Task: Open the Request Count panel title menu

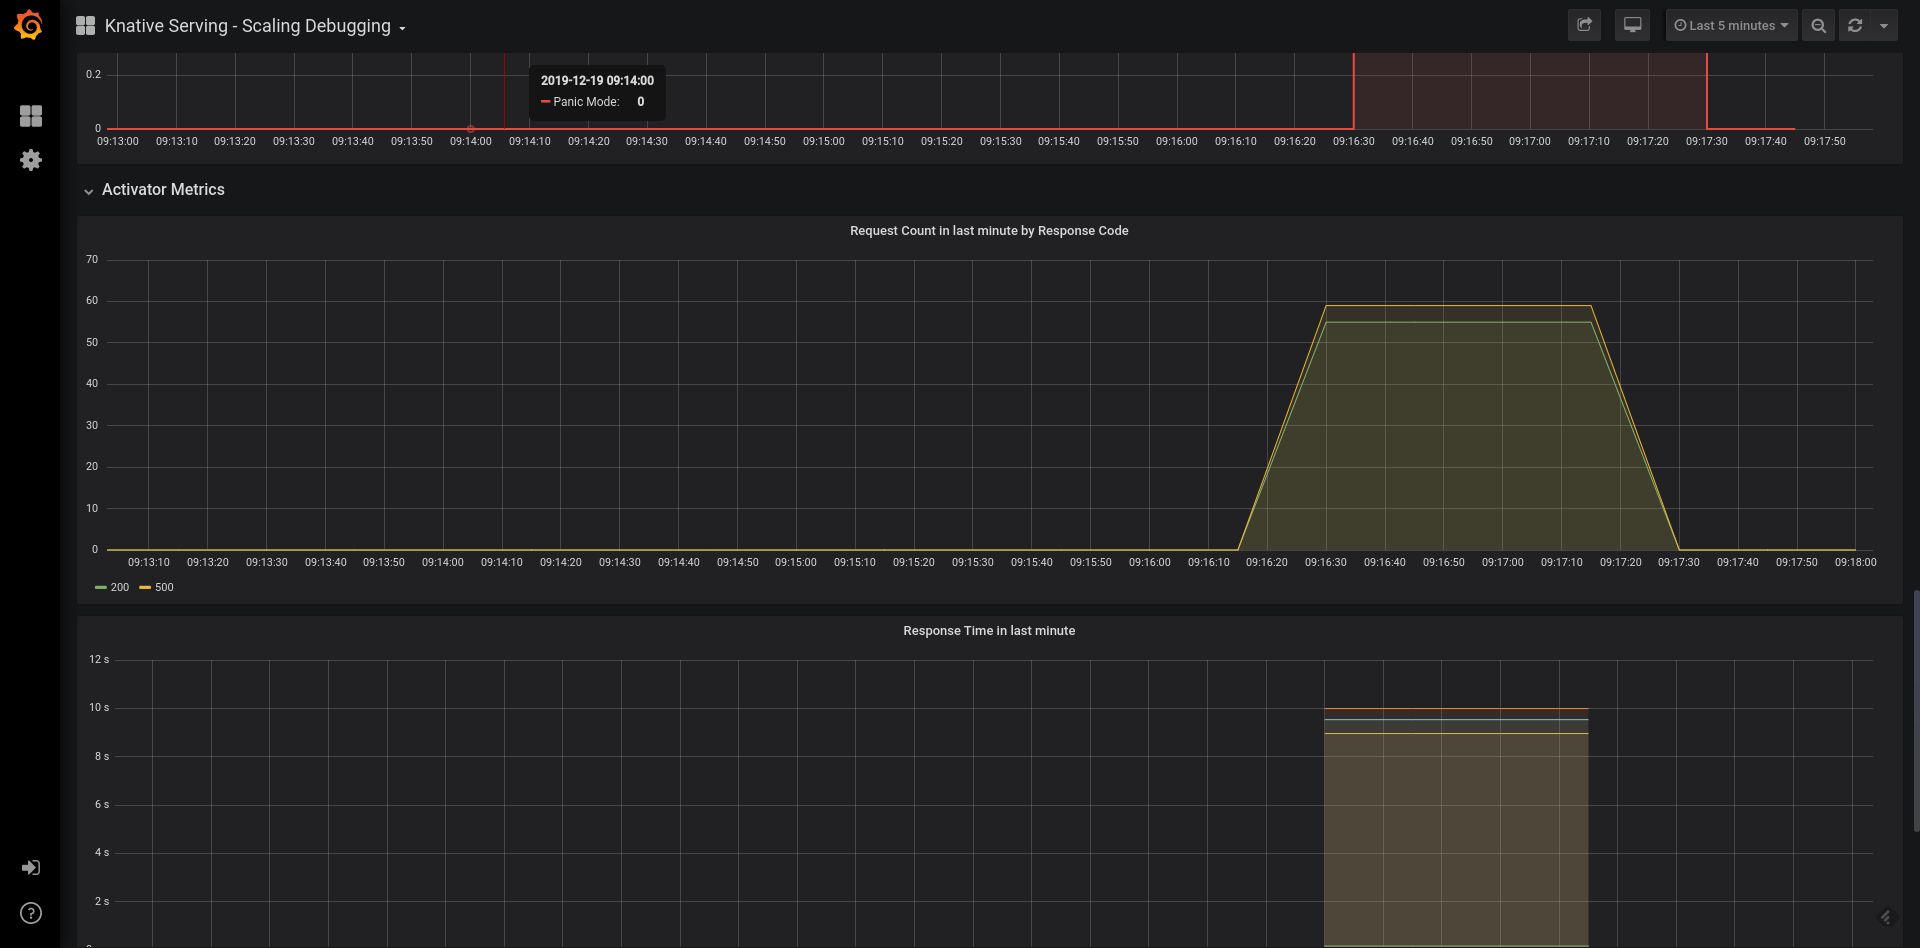Action: 989,231
